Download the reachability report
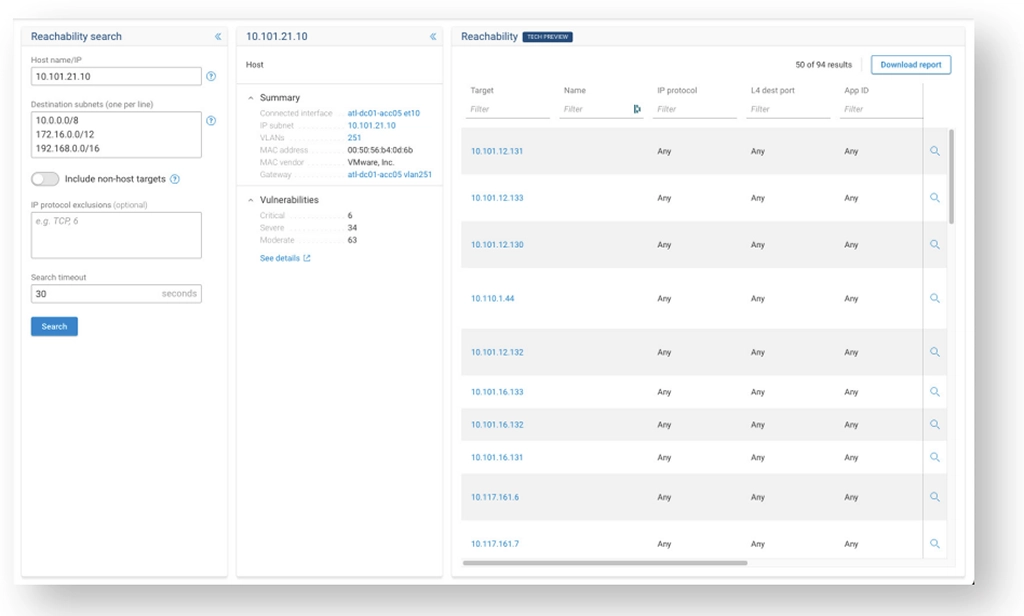Viewport: 1024px width, 616px height. tap(910, 65)
